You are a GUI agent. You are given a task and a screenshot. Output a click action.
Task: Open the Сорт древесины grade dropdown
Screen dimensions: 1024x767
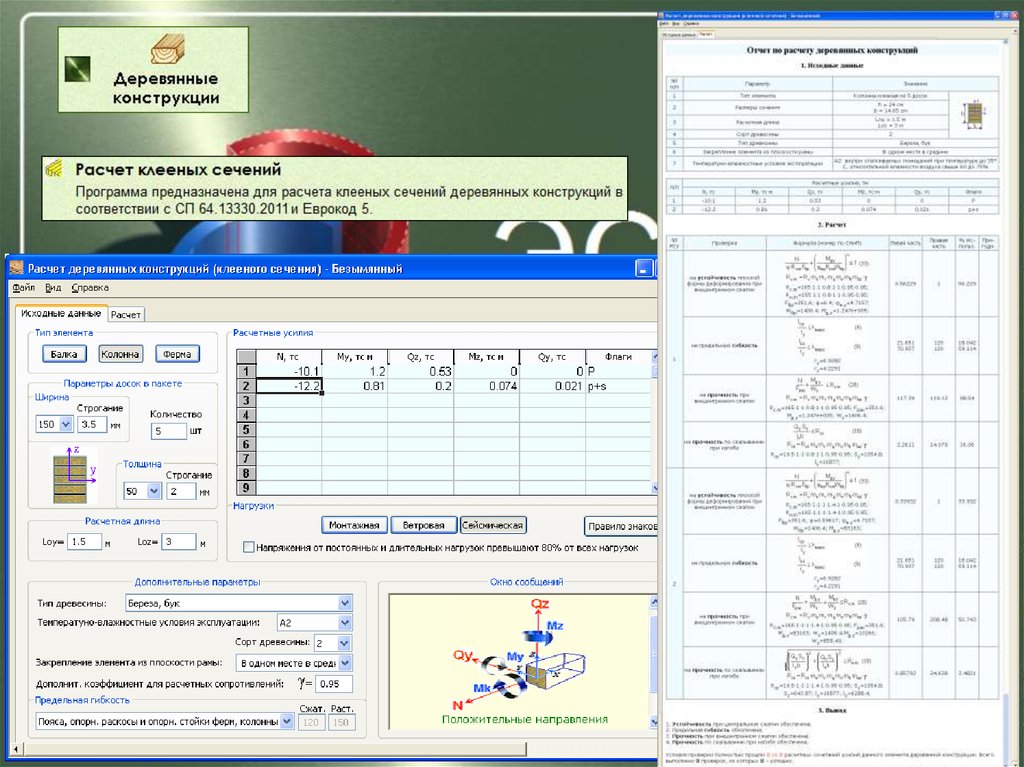(345, 642)
